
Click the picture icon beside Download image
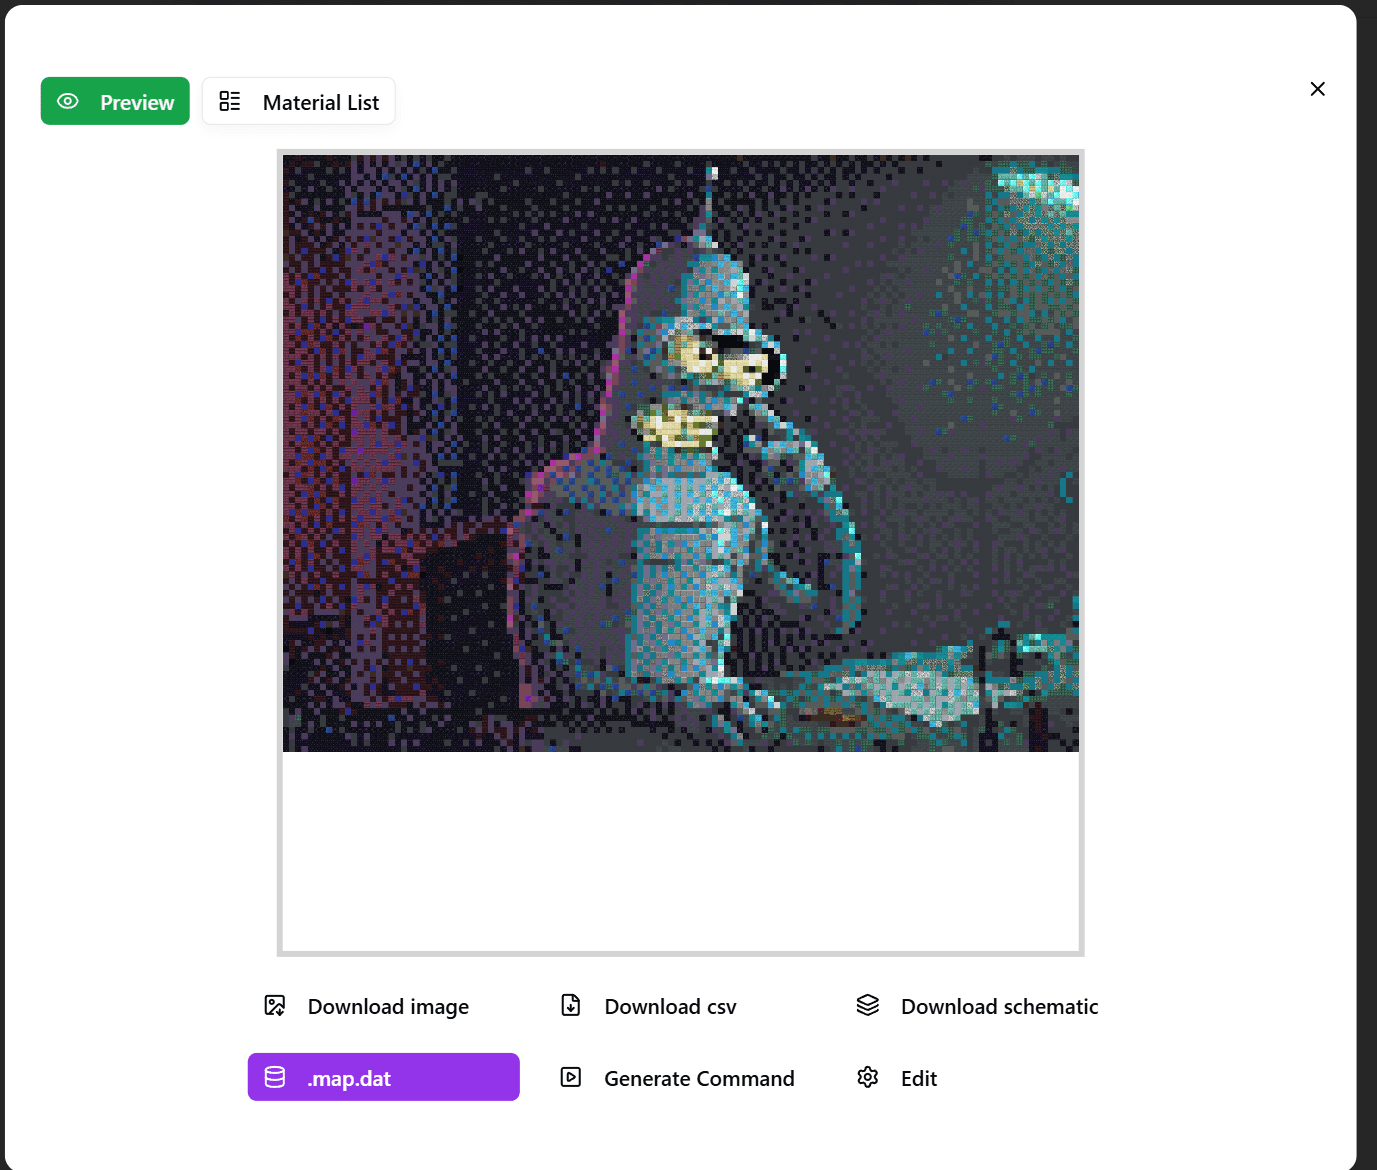point(275,1005)
